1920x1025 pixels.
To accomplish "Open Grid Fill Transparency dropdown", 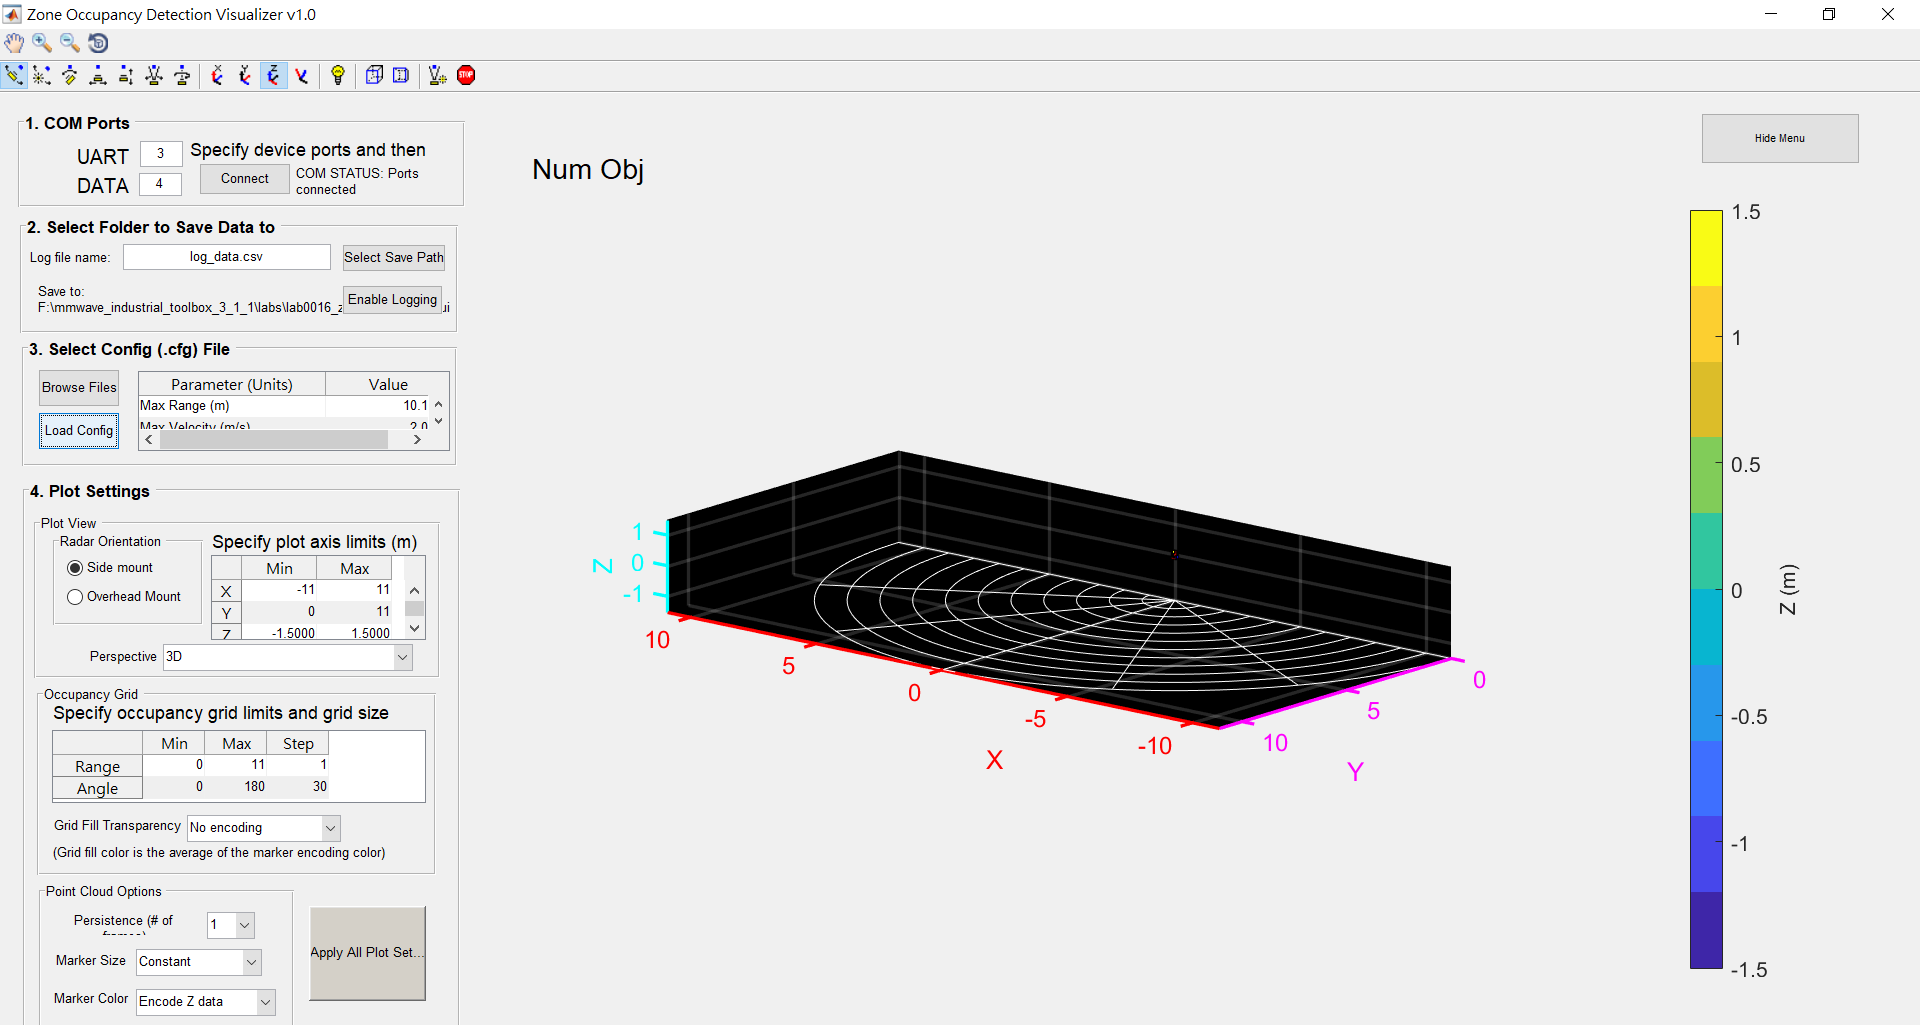I will (x=330, y=828).
